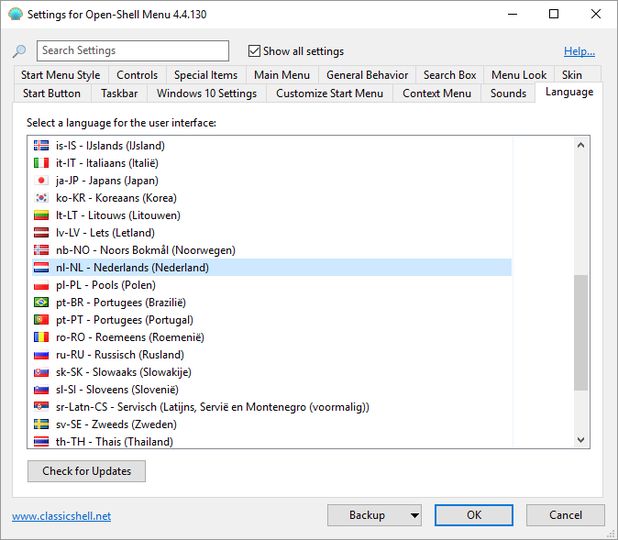The width and height of the screenshot is (618, 540).
Task: Select 'nb-NO - Noors Bokmål (Noorwegen)' row
Action: tap(272, 250)
